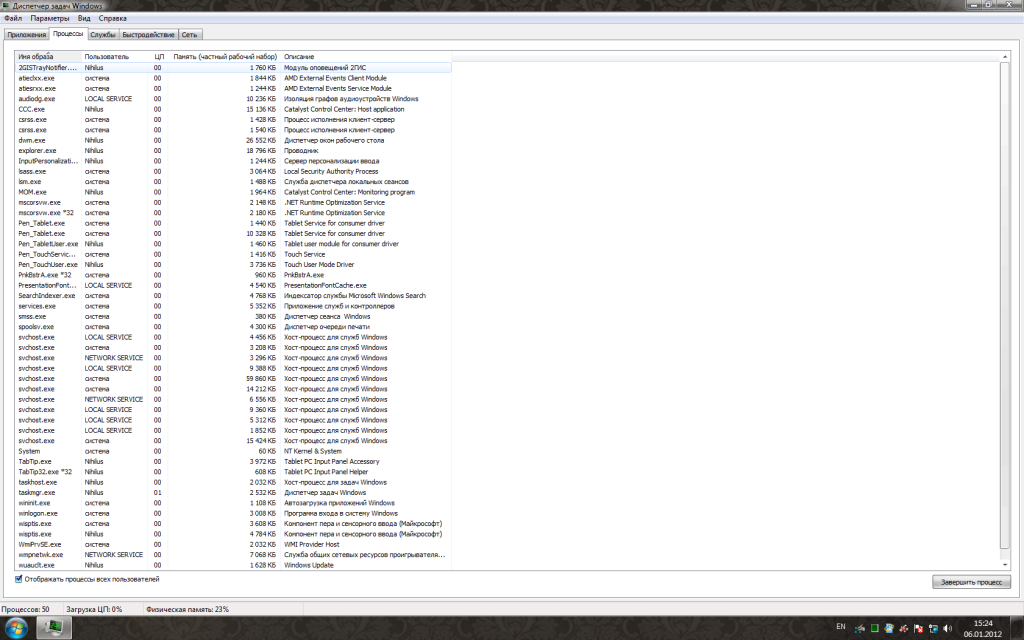The height and width of the screenshot is (640, 1024).
Task: Open the Файл menu
Action: (13, 18)
